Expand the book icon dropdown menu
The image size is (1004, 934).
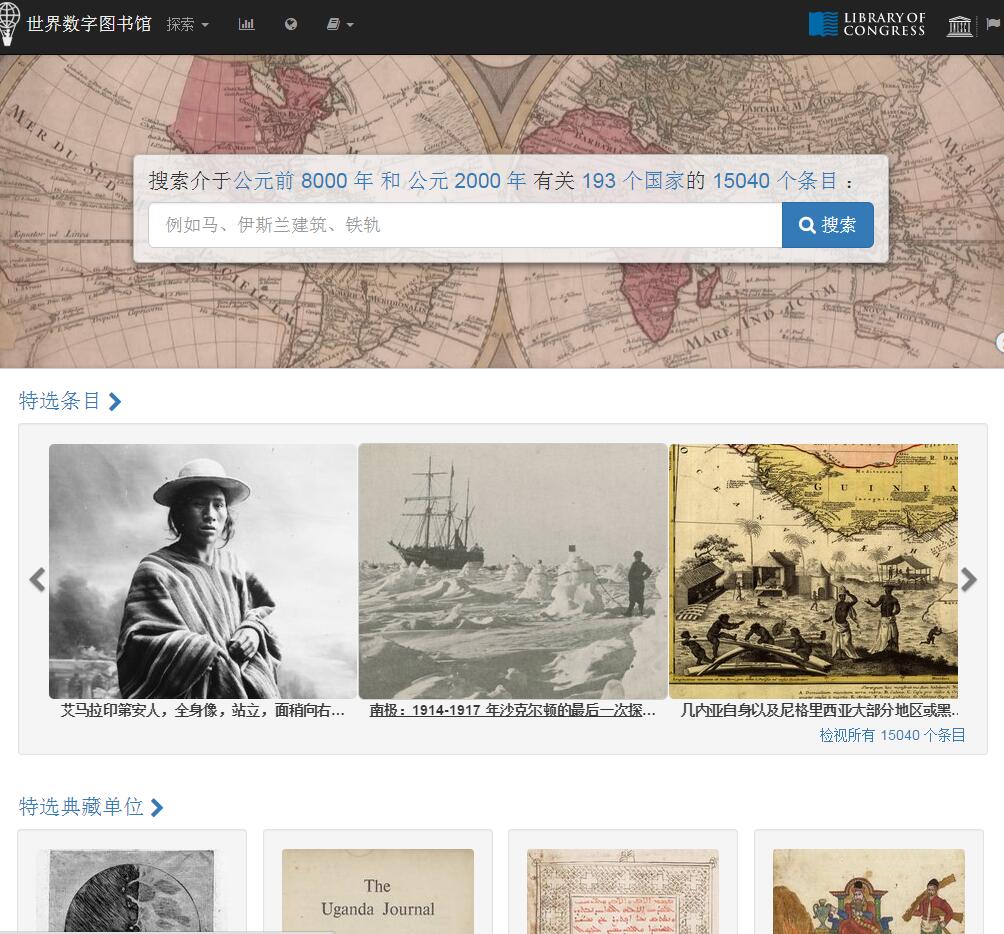340,24
